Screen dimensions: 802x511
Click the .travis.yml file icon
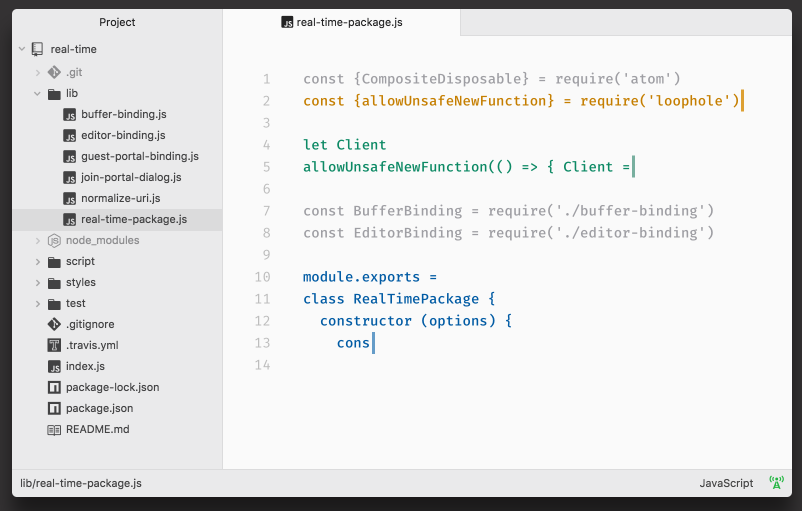[54, 345]
